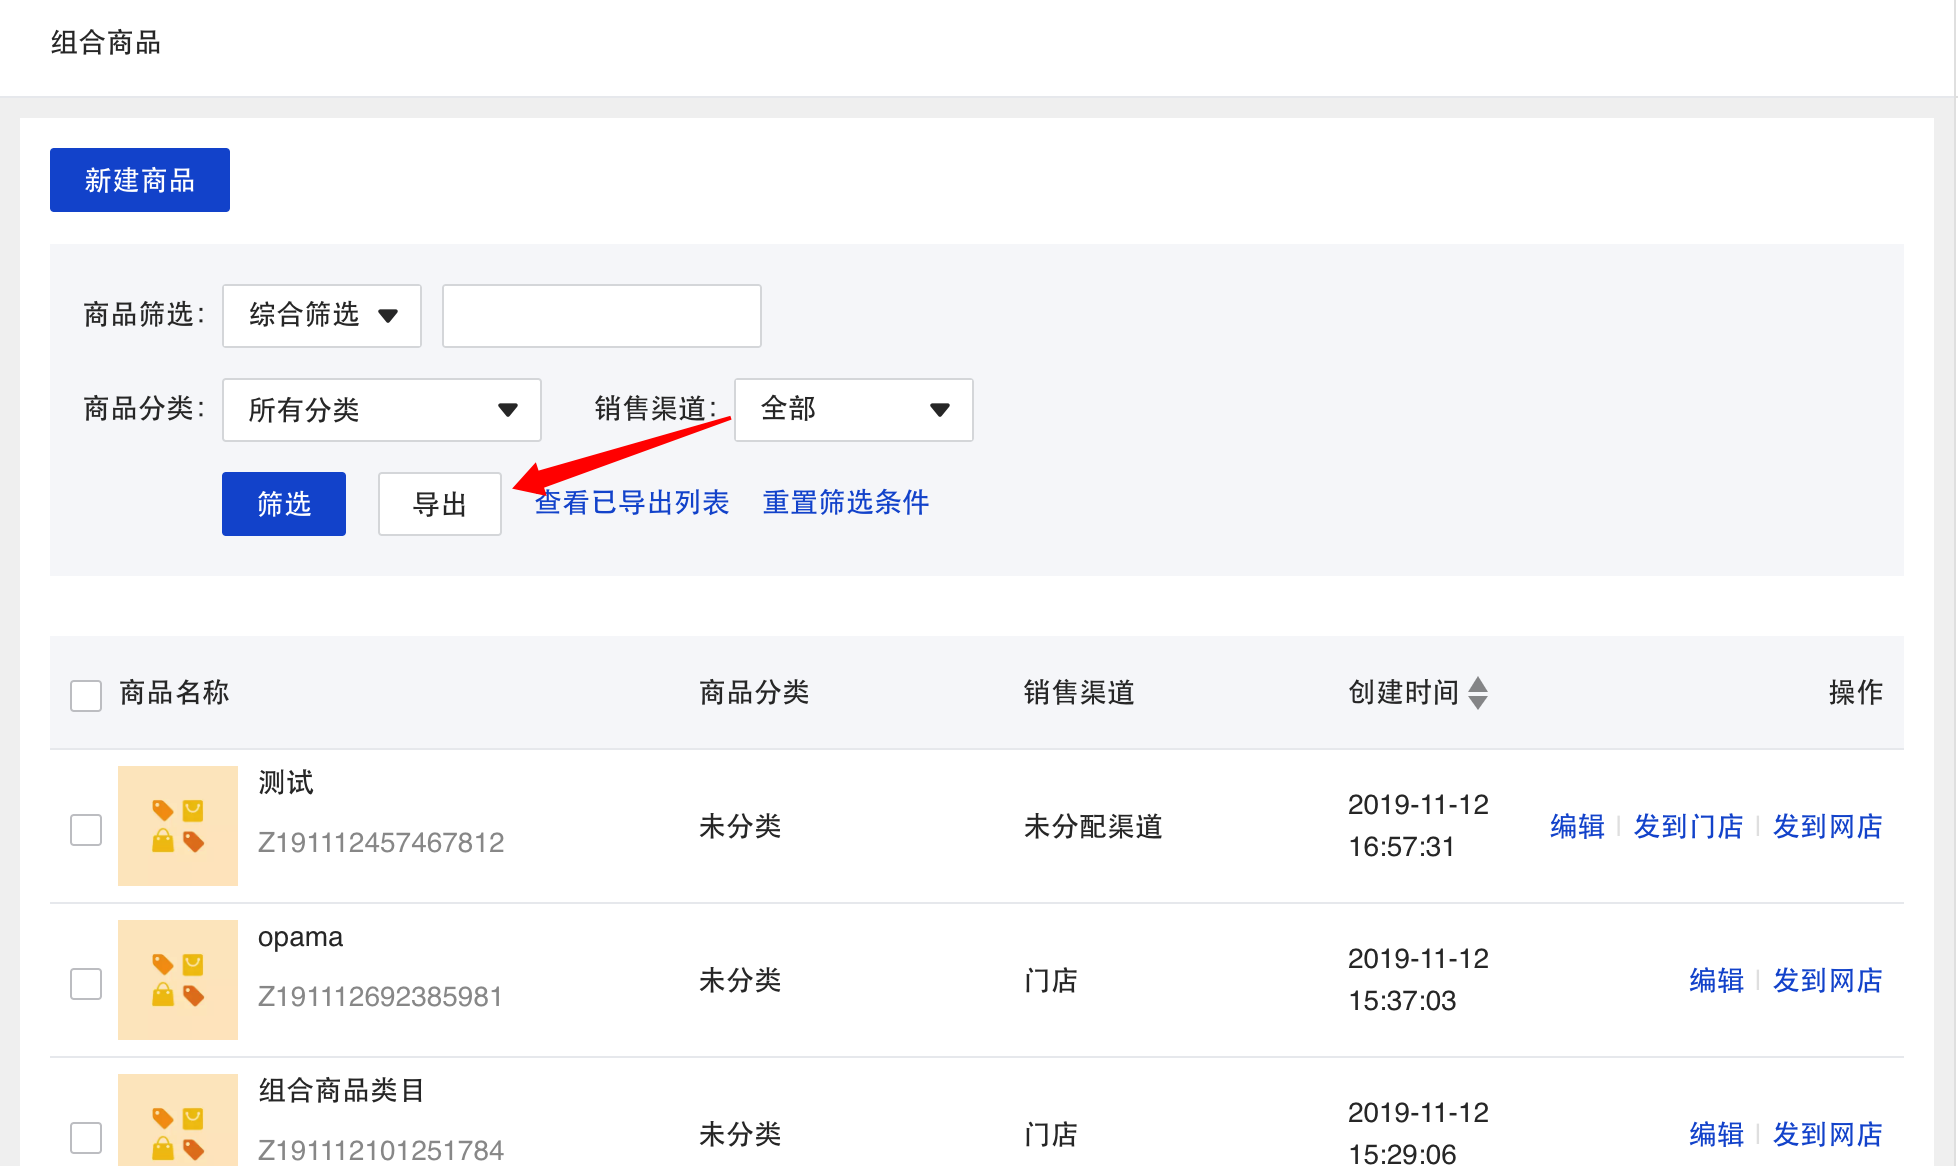
Task: Open thumbnail image of 组合商品类目 product
Action: pyautogui.click(x=178, y=1120)
